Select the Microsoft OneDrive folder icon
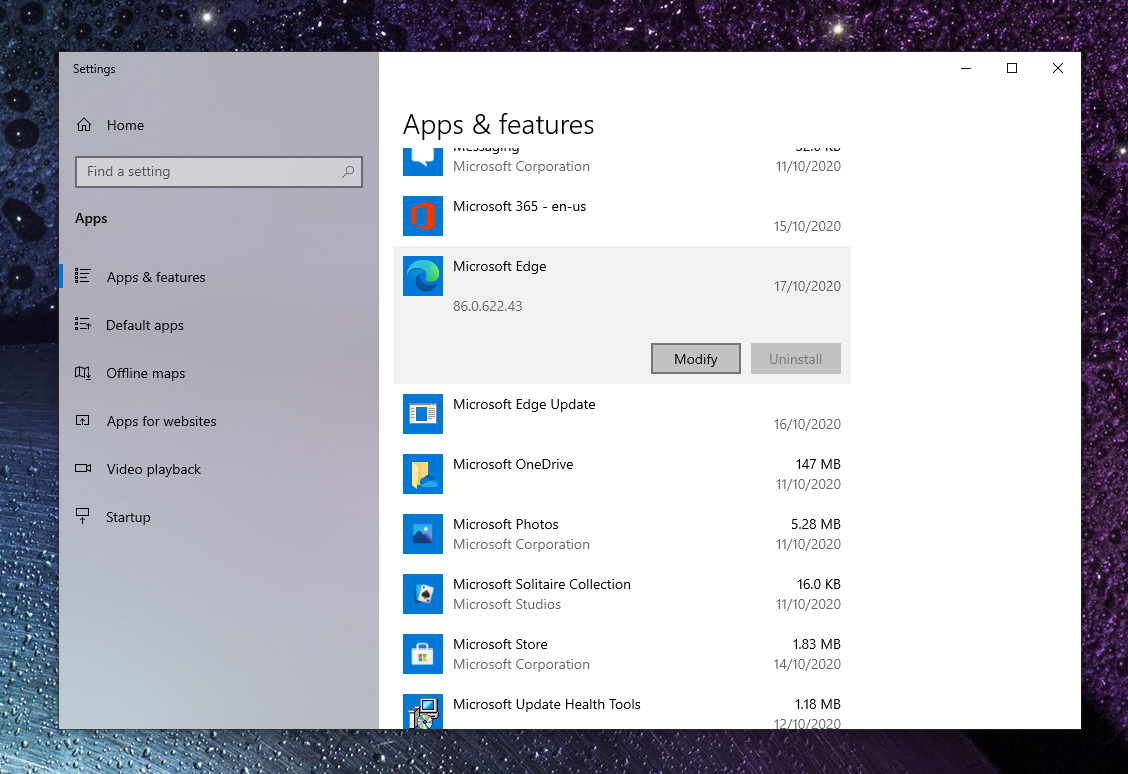Image resolution: width=1128 pixels, height=774 pixels. click(422, 474)
